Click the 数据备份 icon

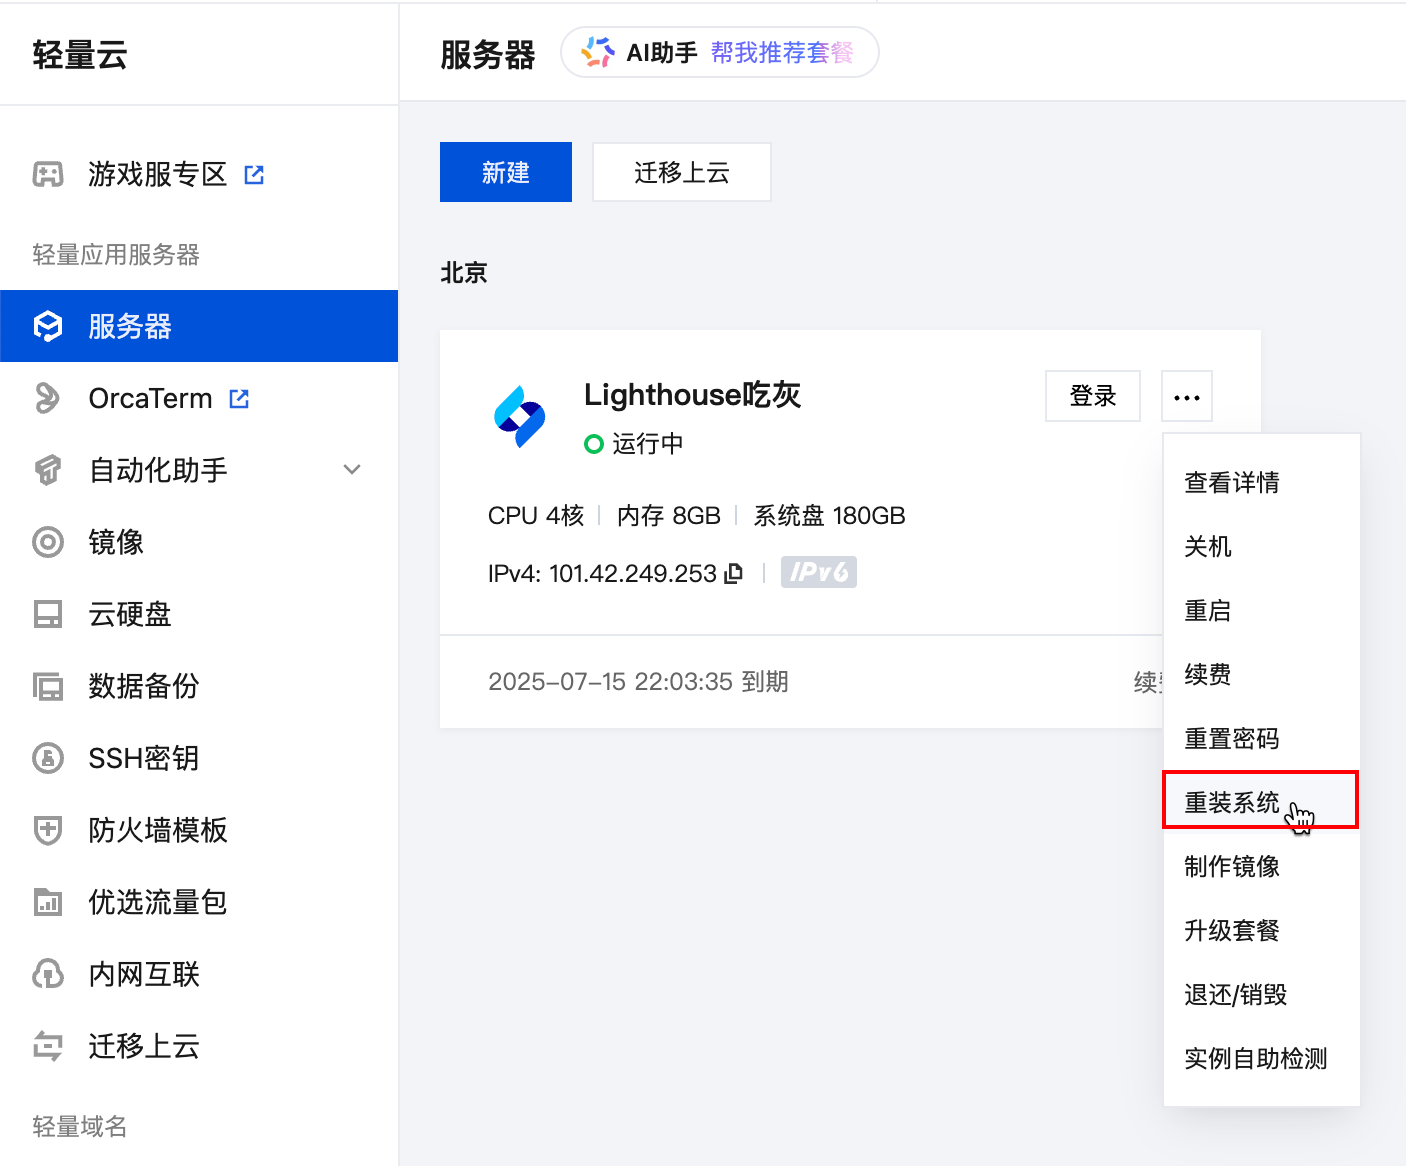48,686
